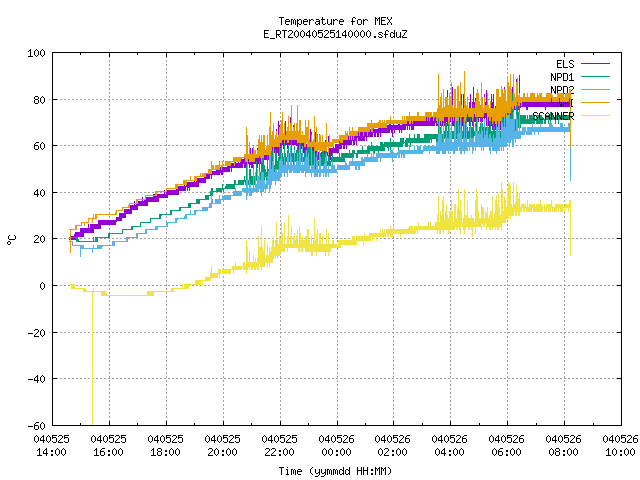Click the NPD2 legend label
This screenshot has height=480, width=640.
562,90
